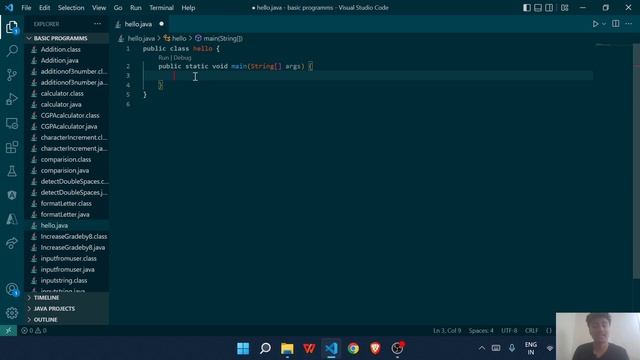
Task: Click the Debug CodeLens link above main
Action: pos(182,58)
